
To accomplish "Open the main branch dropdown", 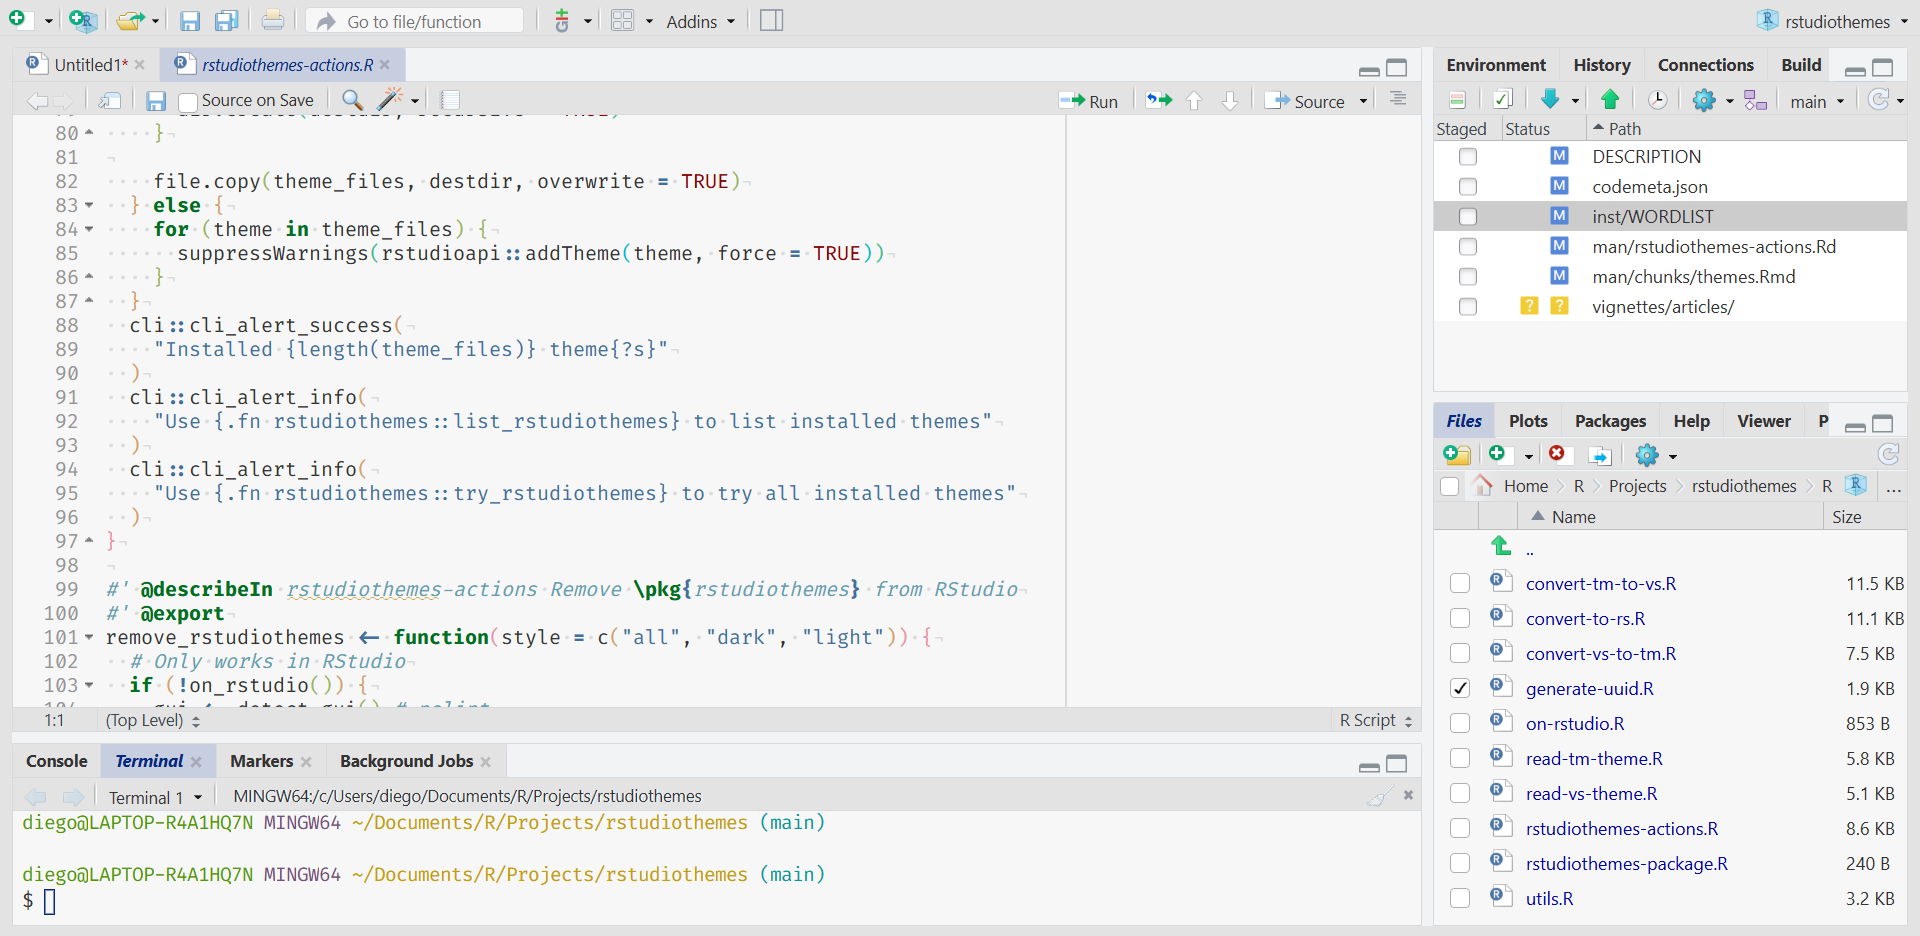I will [x=1817, y=101].
